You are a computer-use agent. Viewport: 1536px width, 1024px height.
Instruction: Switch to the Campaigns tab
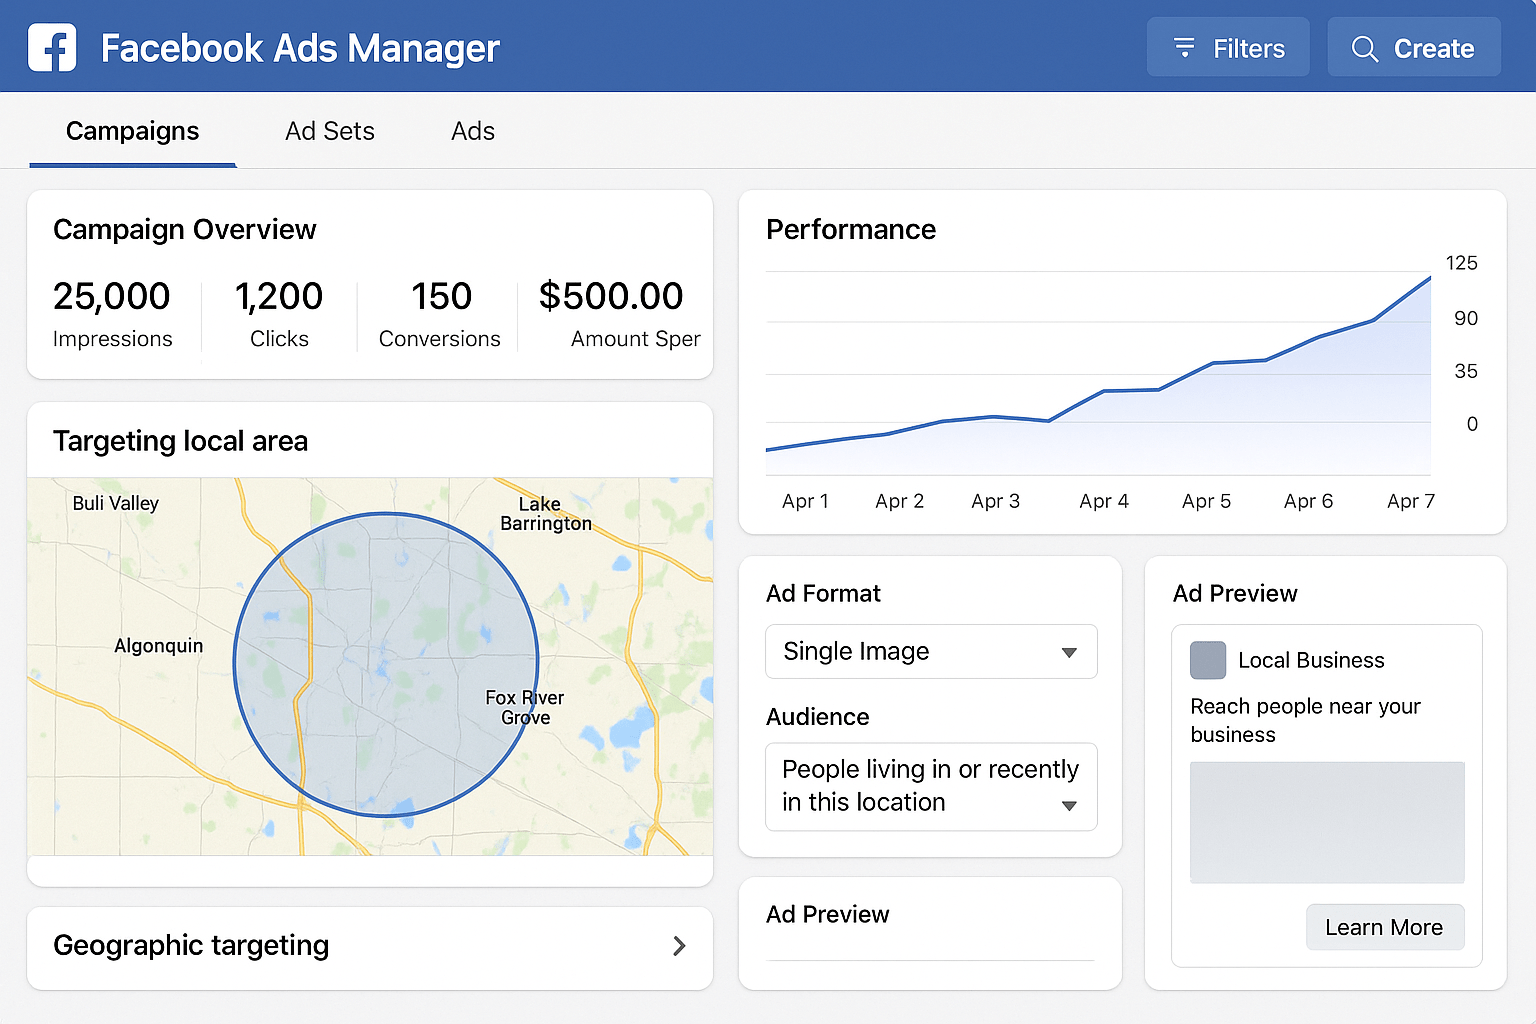tap(133, 131)
